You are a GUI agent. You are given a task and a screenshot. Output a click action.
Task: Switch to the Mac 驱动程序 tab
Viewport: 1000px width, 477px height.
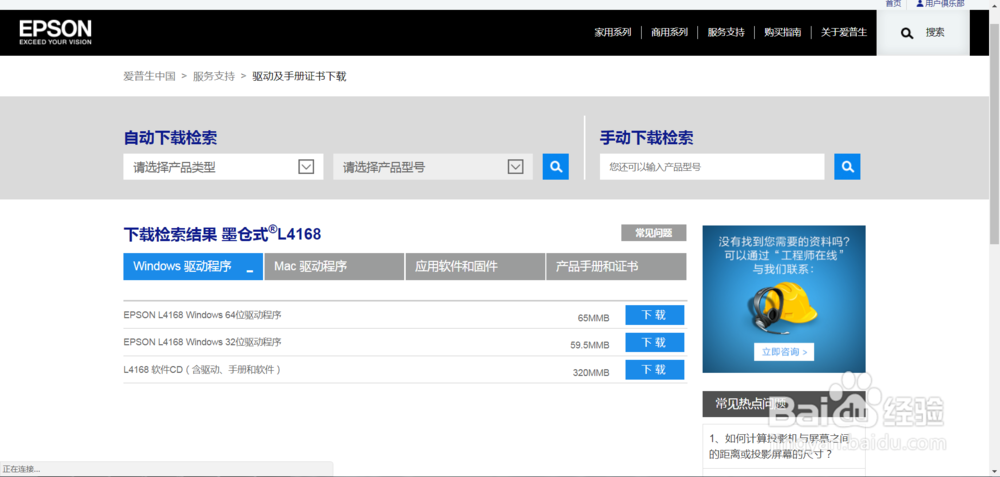pyautogui.click(x=334, y=267)
